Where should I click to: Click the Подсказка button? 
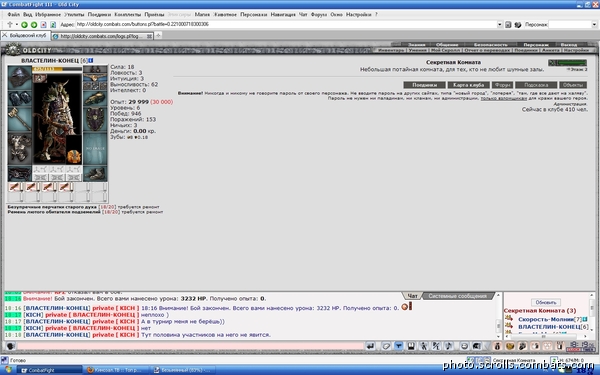(x=536, y=85)
